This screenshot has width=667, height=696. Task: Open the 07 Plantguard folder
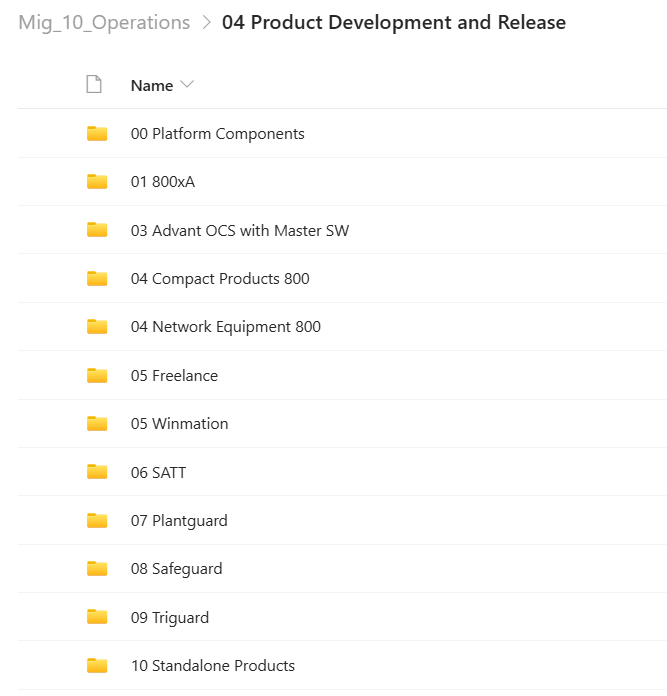tap(179, 521)
